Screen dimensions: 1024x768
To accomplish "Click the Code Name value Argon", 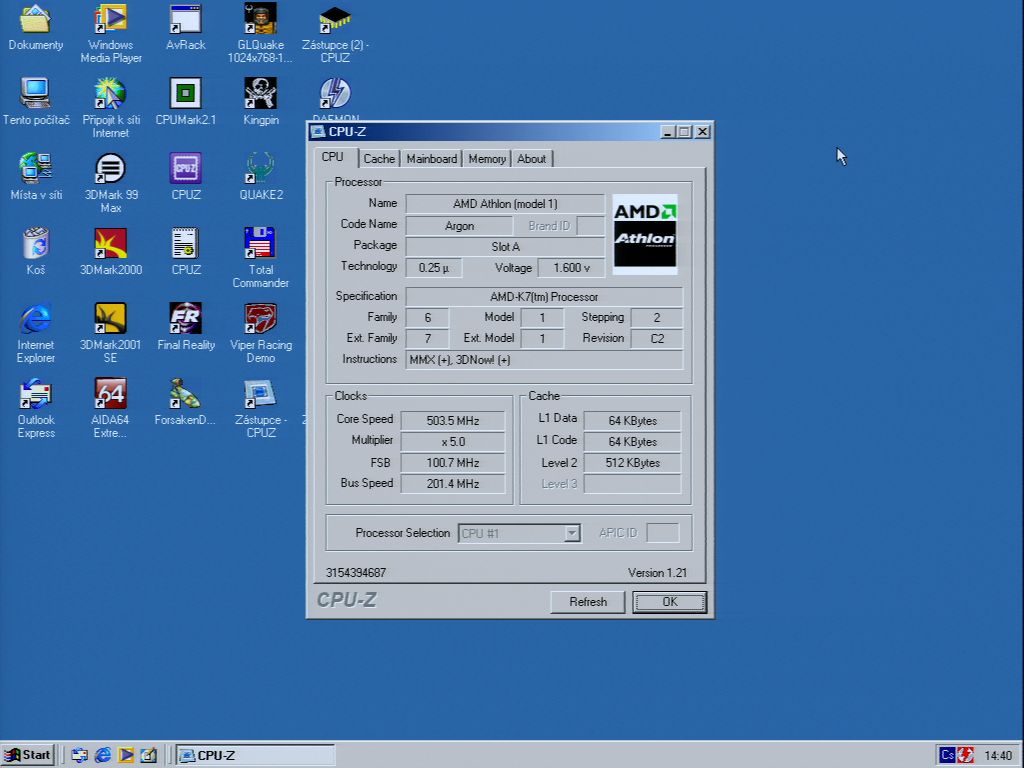I will 459,226.
